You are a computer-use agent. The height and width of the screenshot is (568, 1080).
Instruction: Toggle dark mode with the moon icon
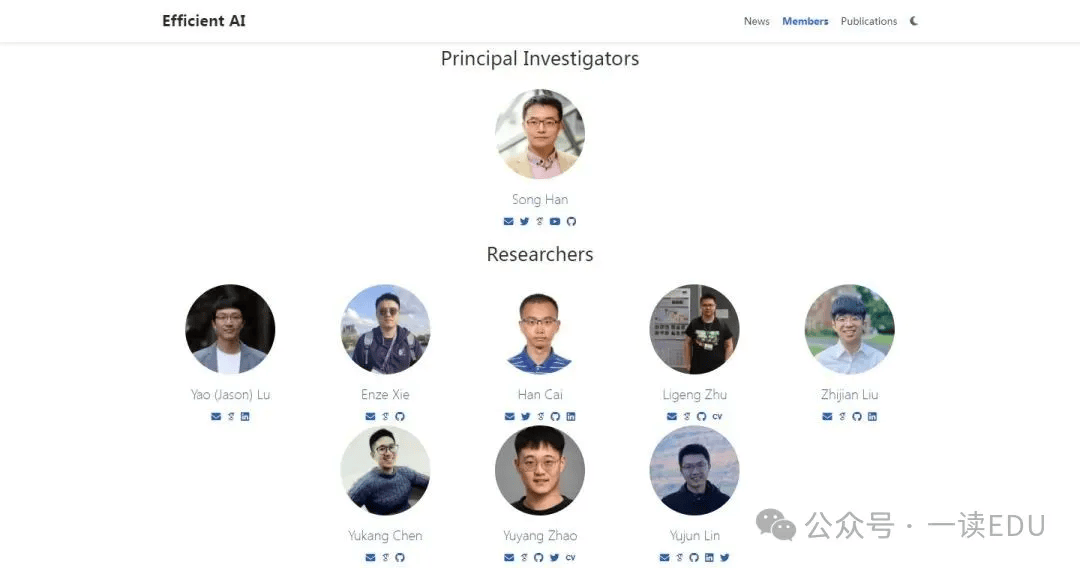point(914,21)
